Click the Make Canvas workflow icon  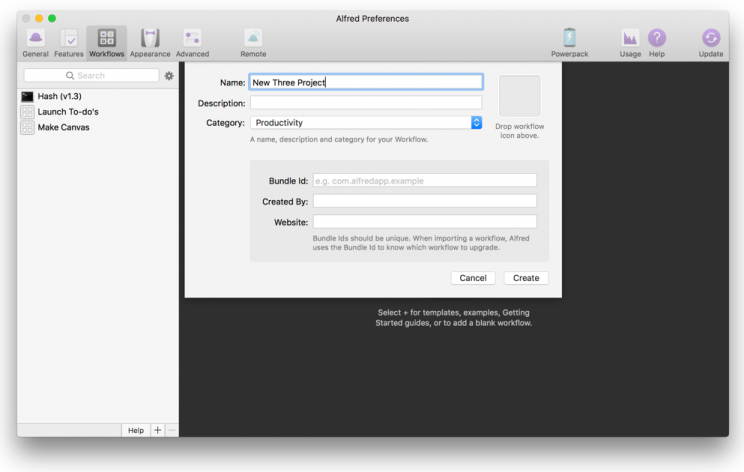(x=28, y=128)
